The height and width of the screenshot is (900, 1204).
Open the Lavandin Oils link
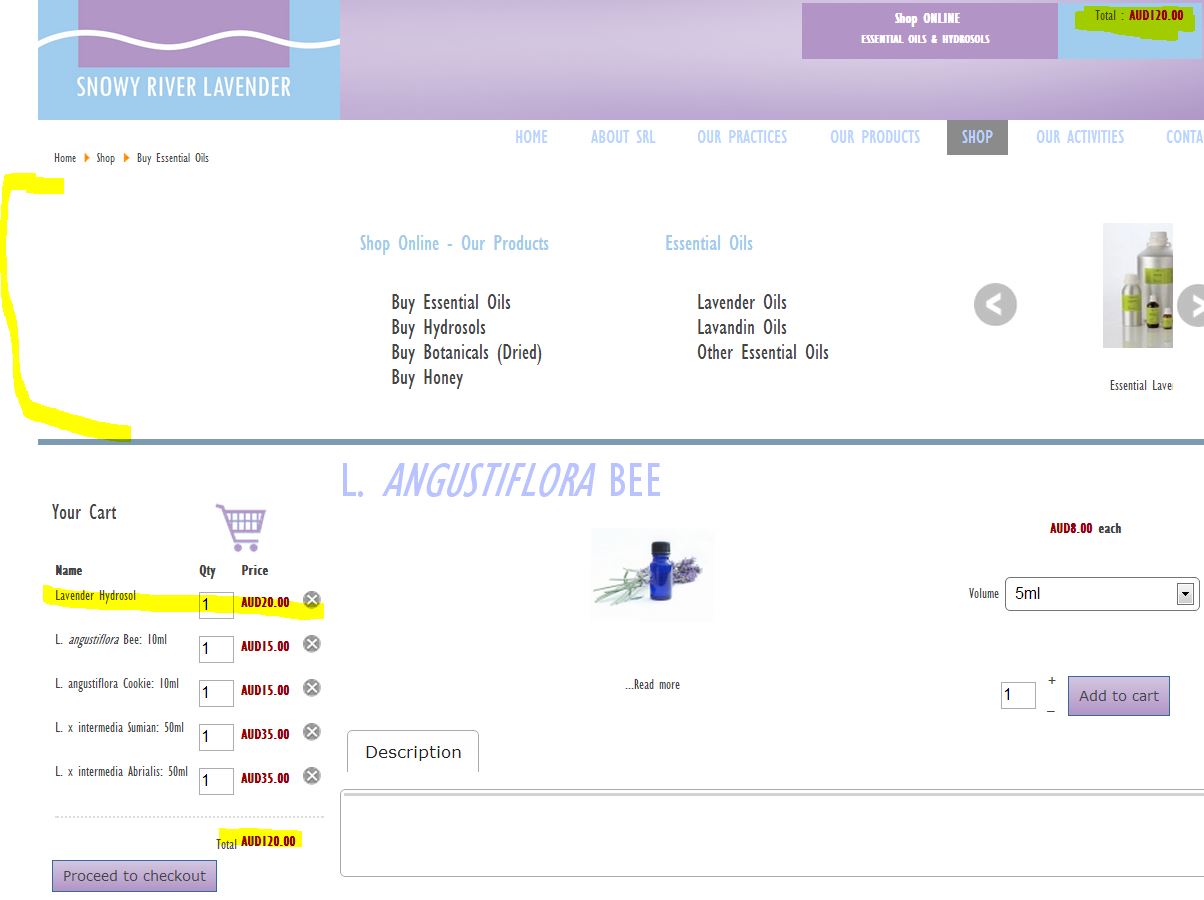742,327
